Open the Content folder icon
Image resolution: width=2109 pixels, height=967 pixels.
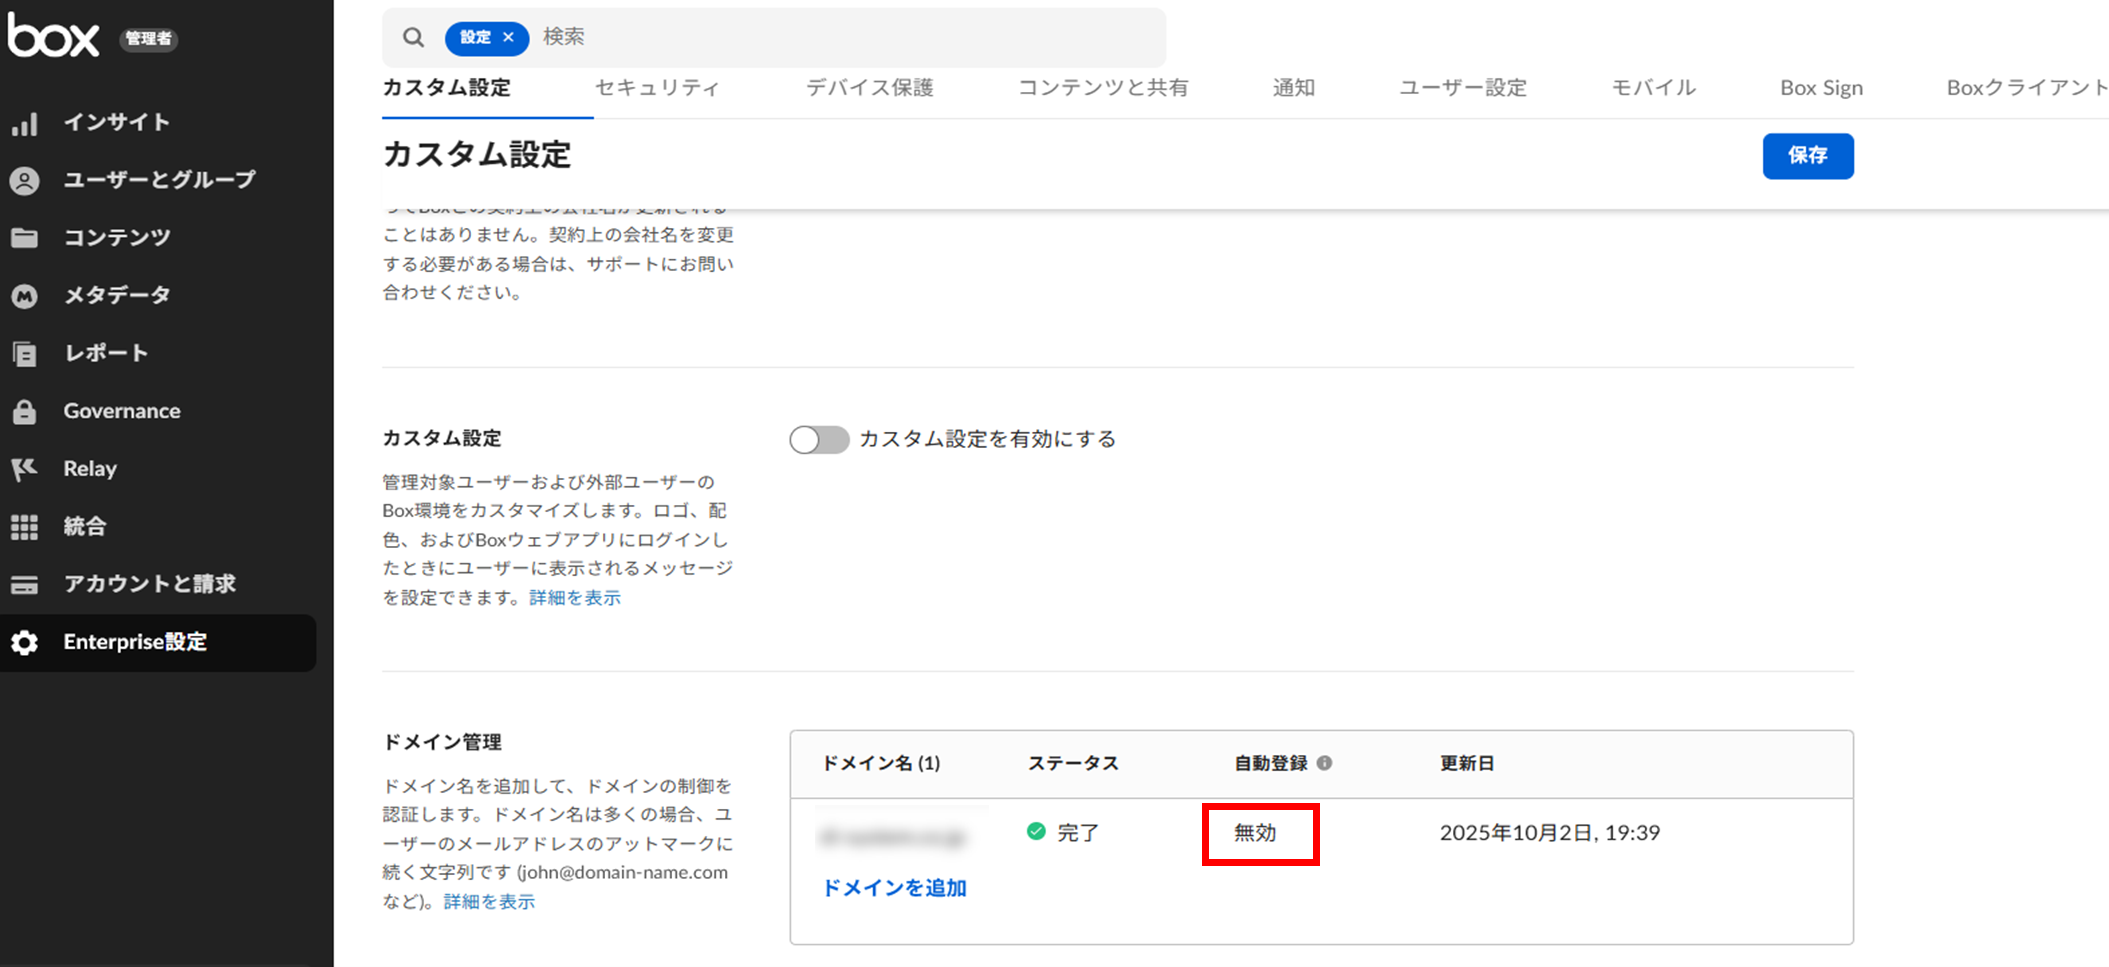(25, 238)
